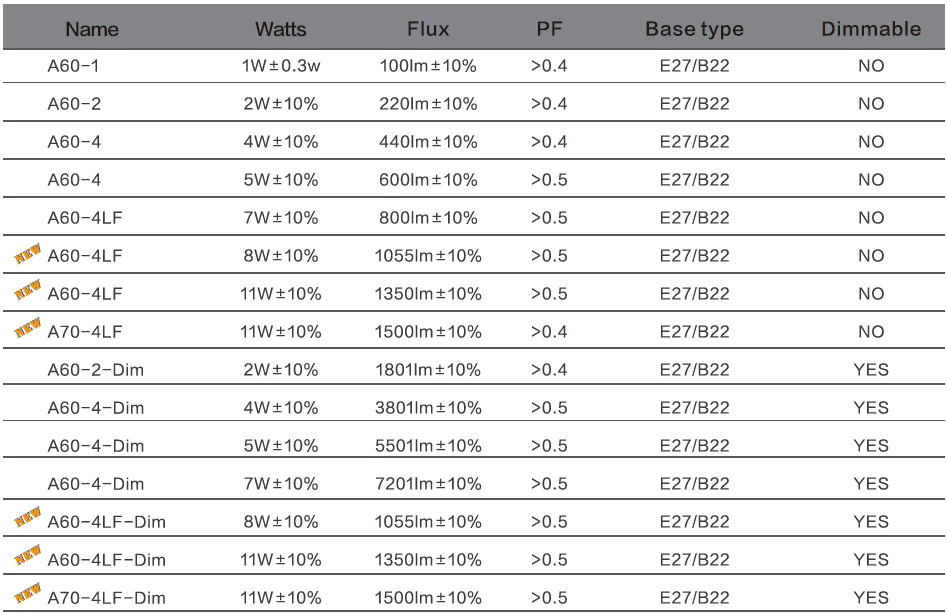Click the NEW badge beside A70-4LF non-dimmable row
Viewport: 947px width, 613px height.
(x=28, y=327)
